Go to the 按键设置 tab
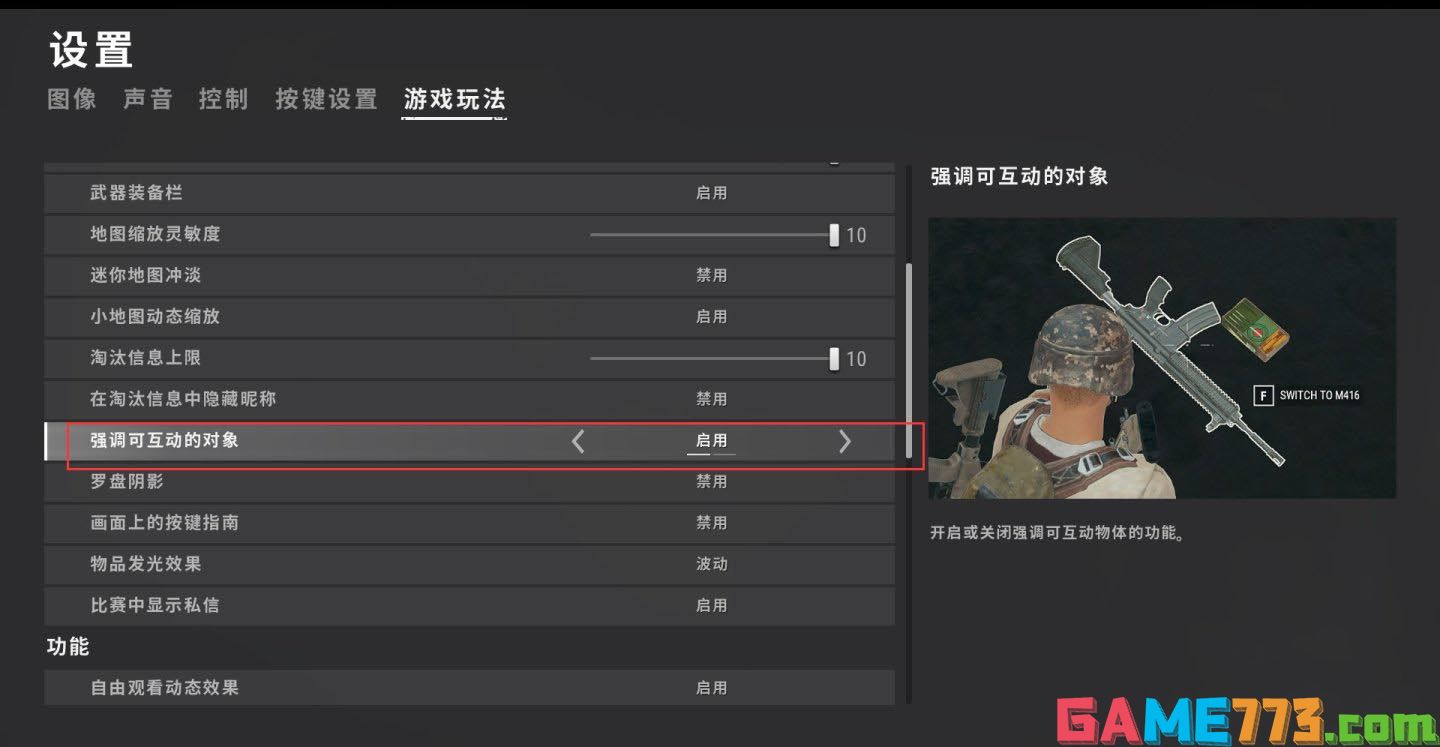 [x=326, y=99]
